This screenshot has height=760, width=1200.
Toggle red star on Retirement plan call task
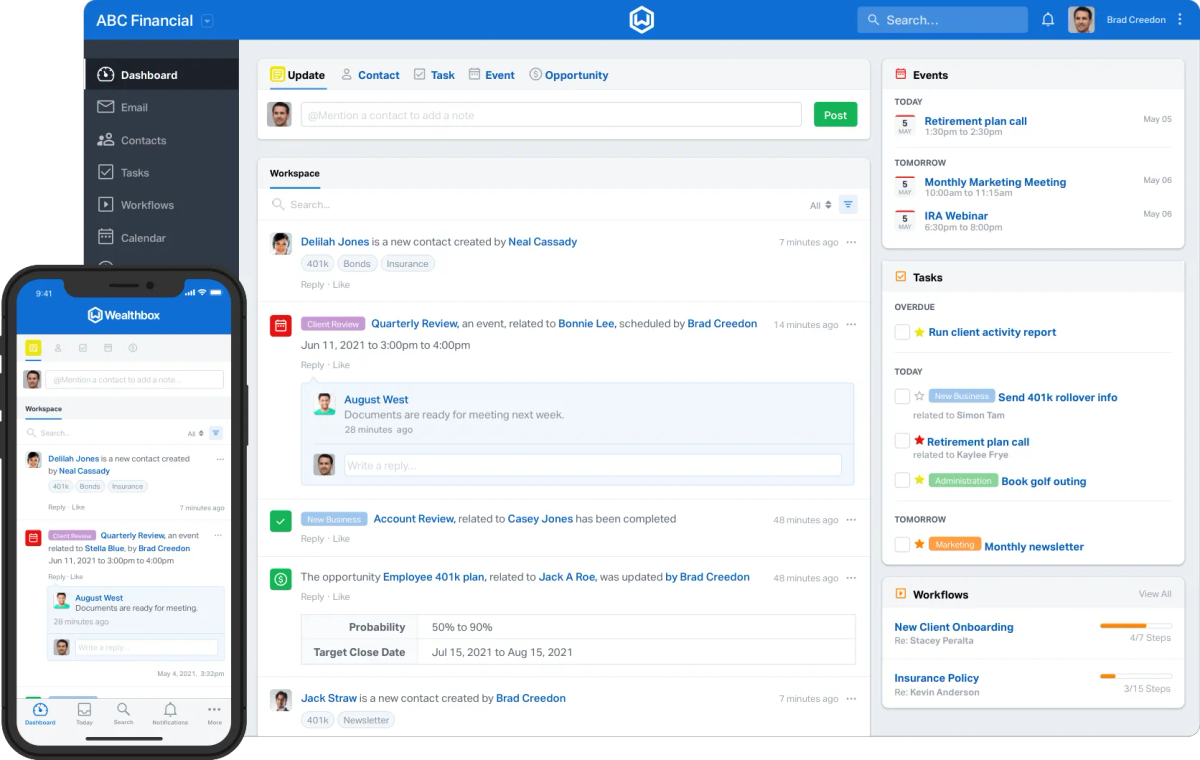point(920,440)
